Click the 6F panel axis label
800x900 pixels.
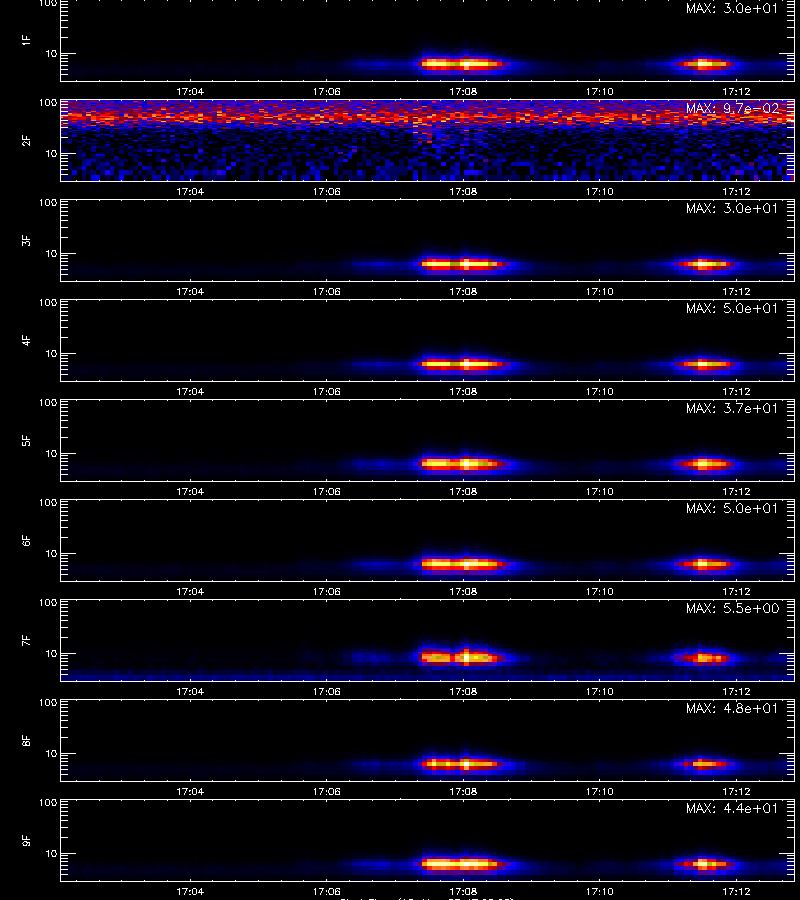coord(26,540)
